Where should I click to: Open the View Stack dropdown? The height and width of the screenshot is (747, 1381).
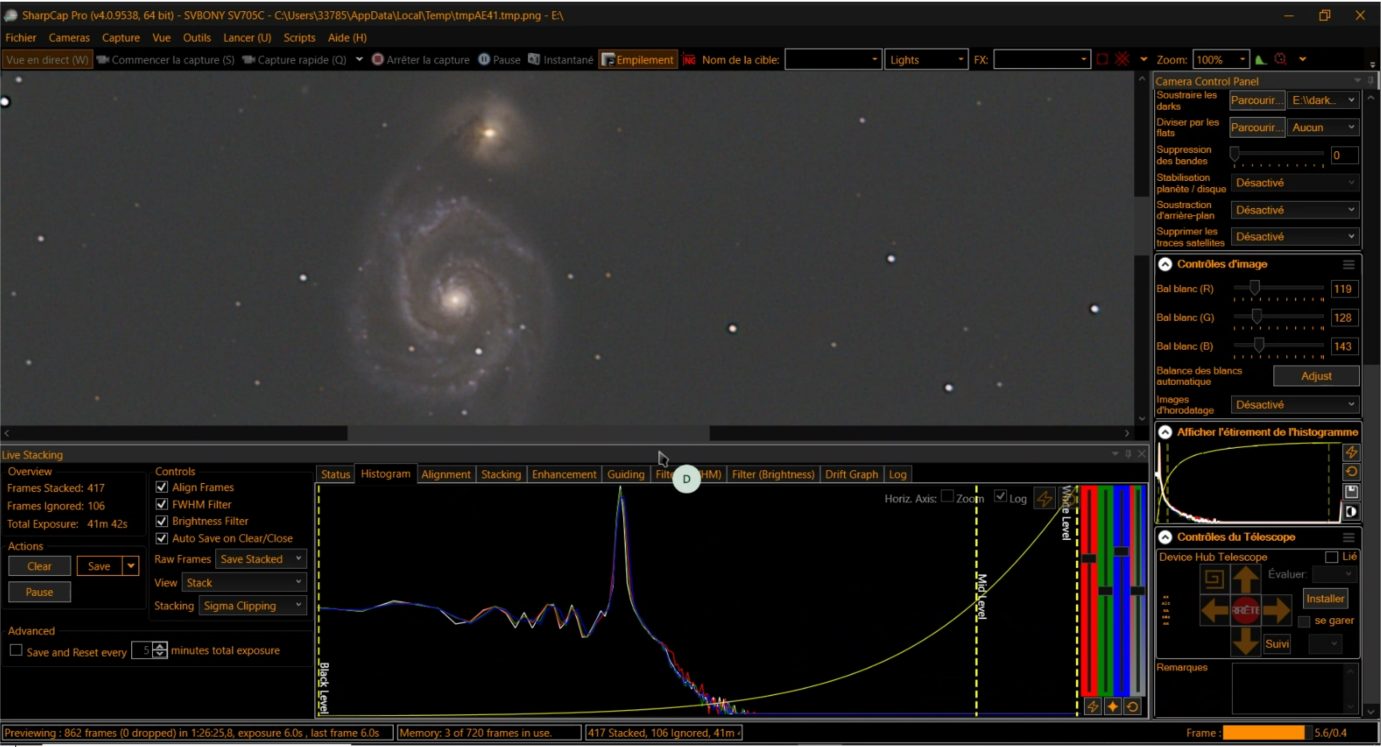(244, 583)
